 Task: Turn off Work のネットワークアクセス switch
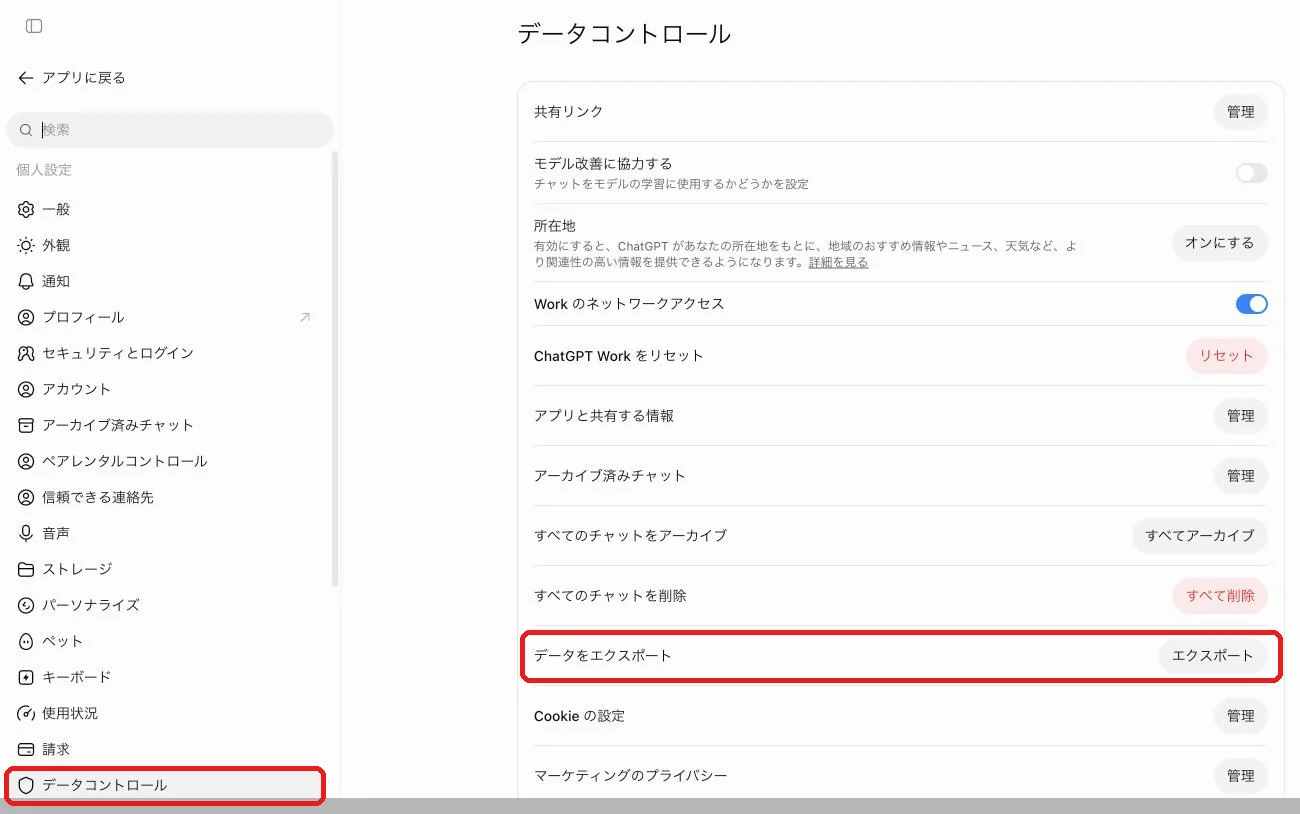click(x=1251, y=304)
